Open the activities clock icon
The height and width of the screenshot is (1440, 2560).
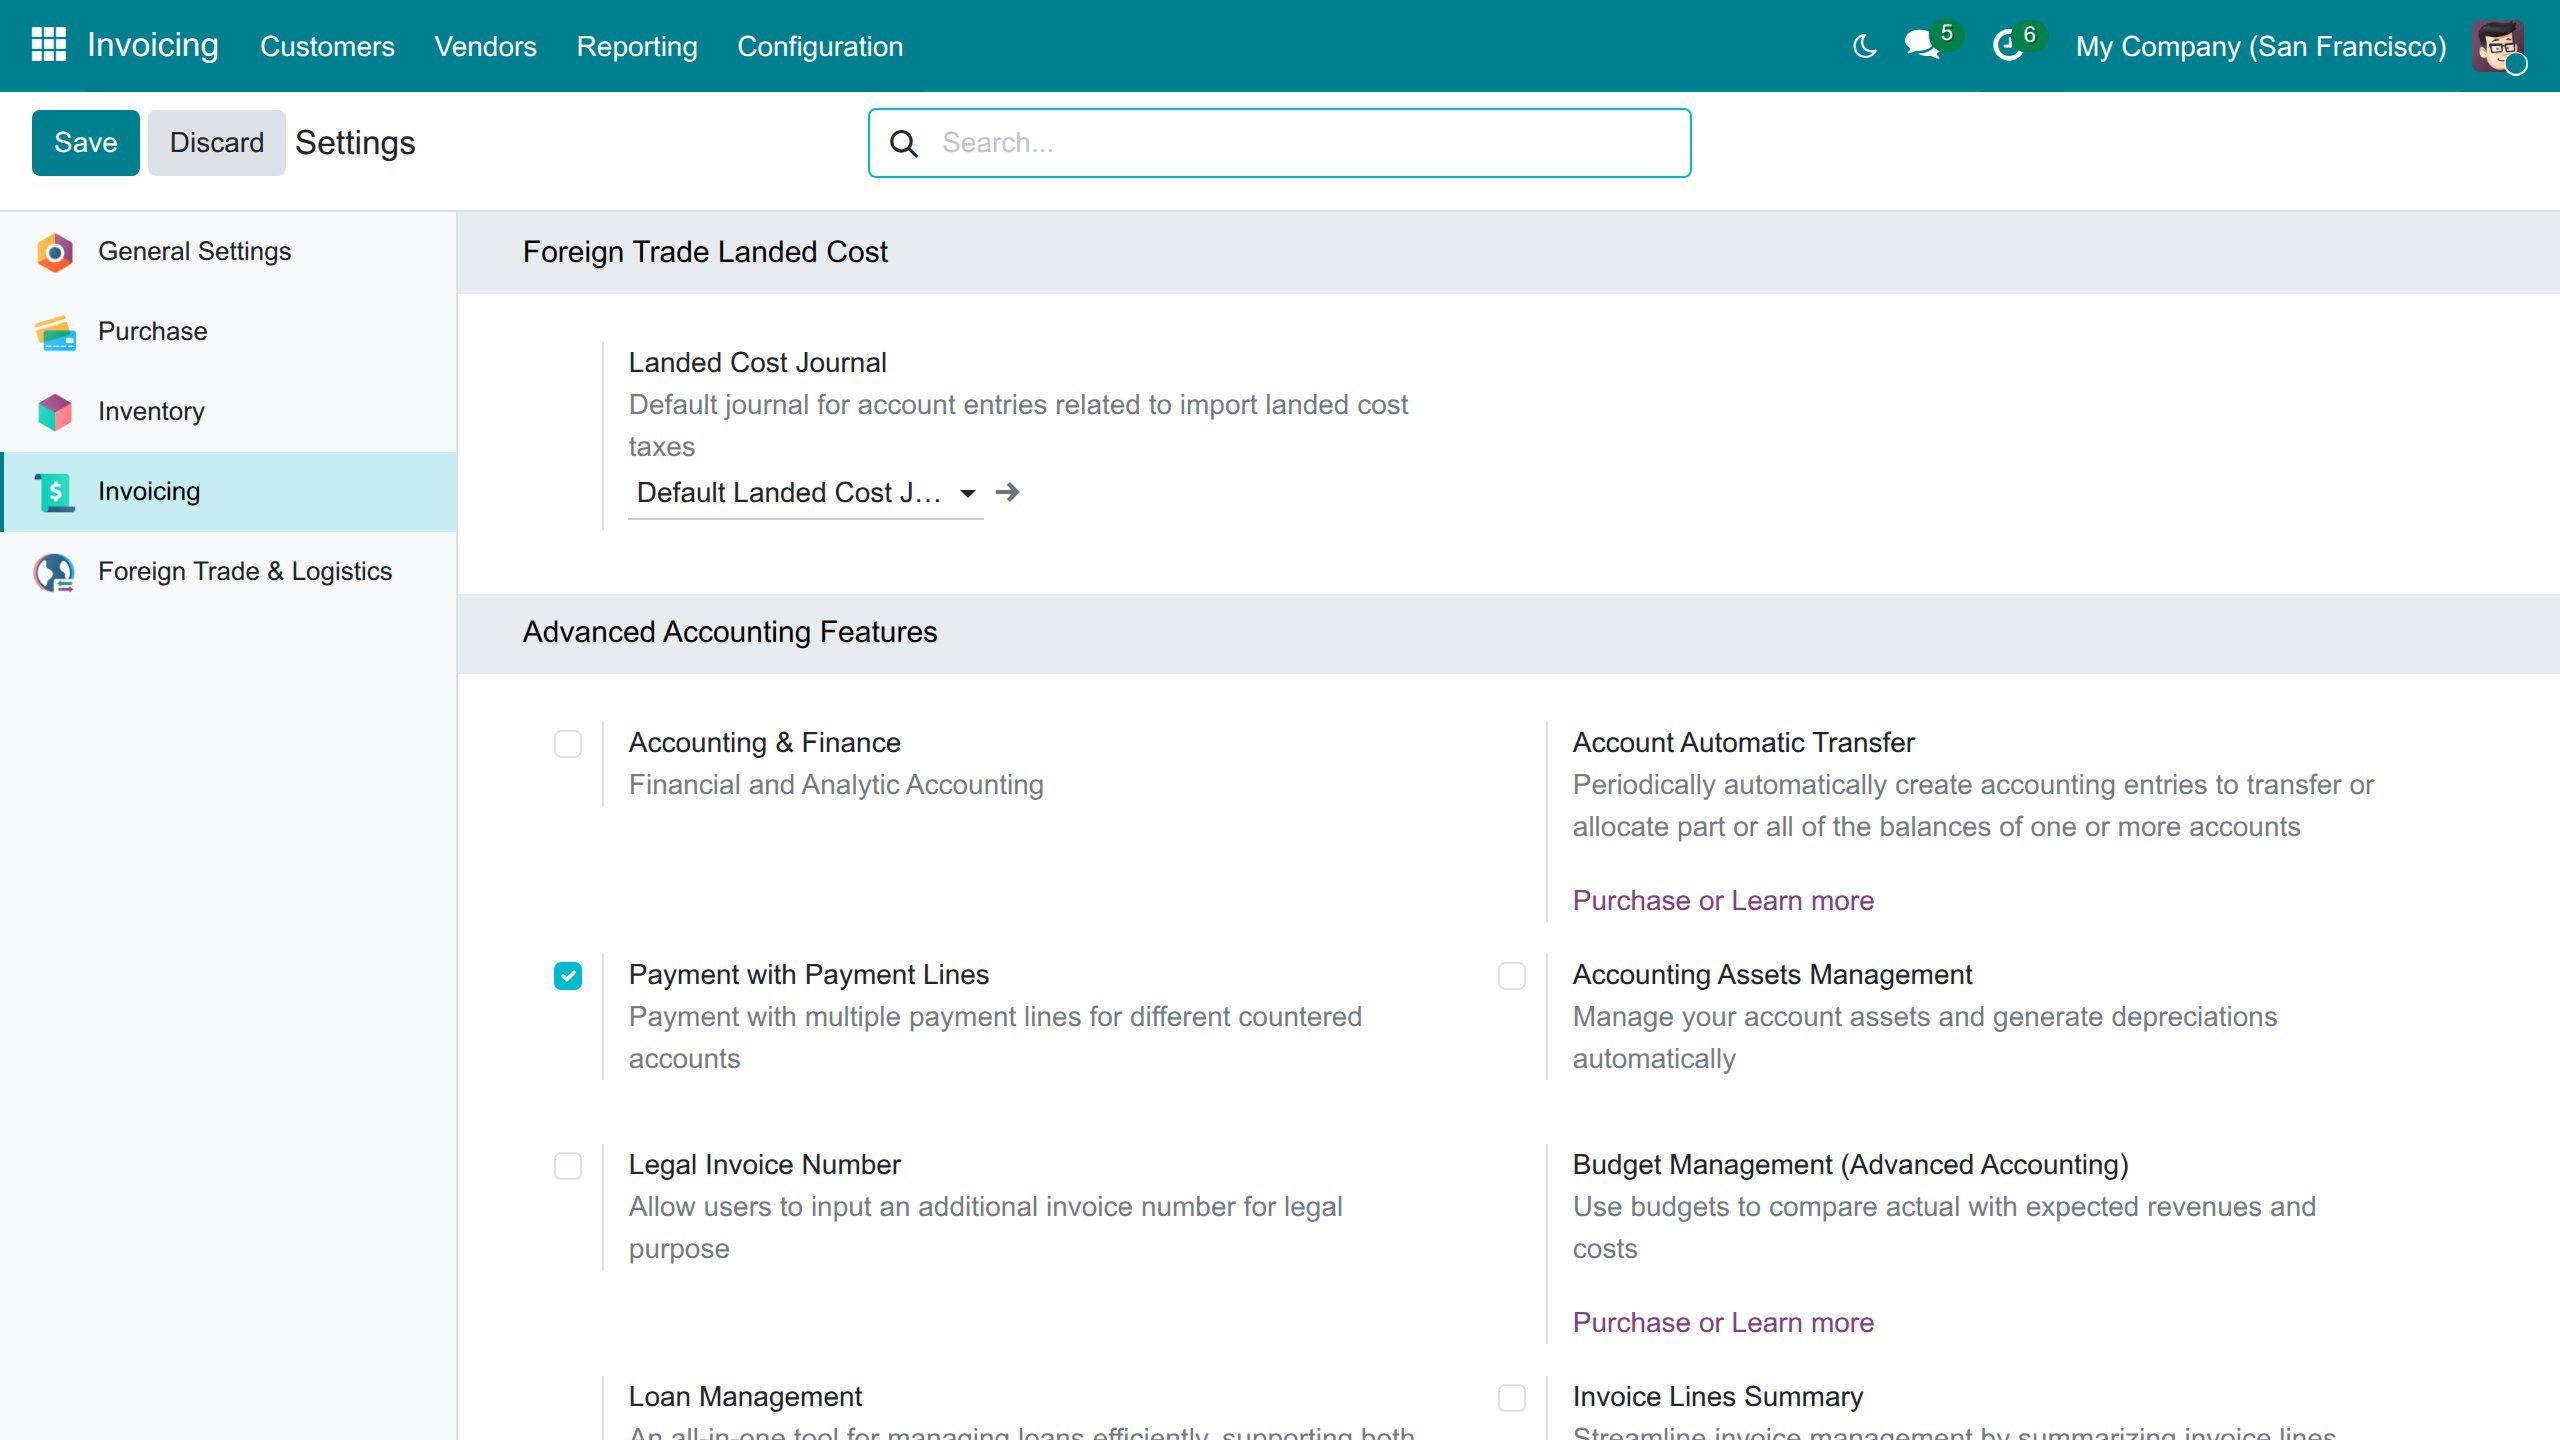click(x=2007, y=46)
